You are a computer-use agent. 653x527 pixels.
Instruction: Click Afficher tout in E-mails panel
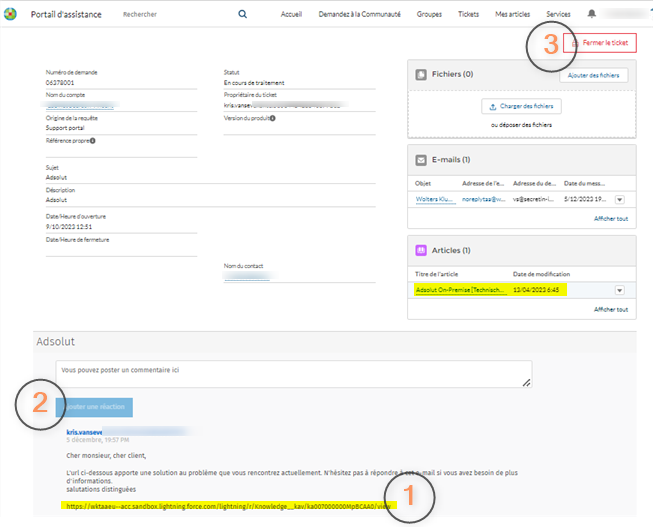[611, 219]
